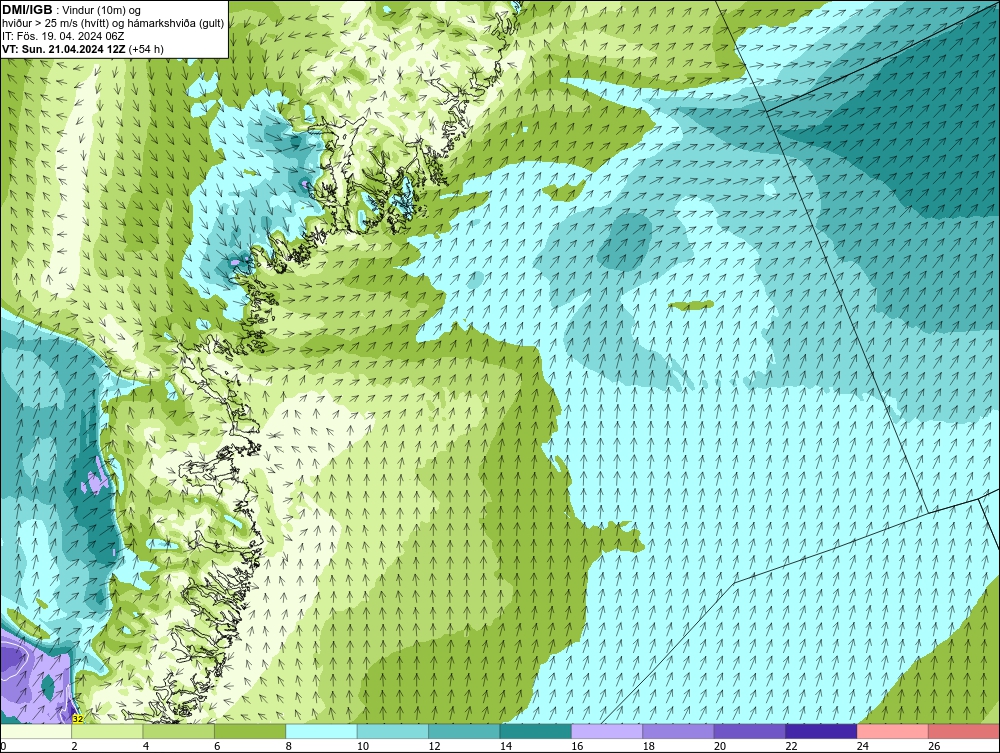The image size is (1000, 753).
Task: Select the light green 2–4 m/s legend swatch
Action: tap(107, 731)
